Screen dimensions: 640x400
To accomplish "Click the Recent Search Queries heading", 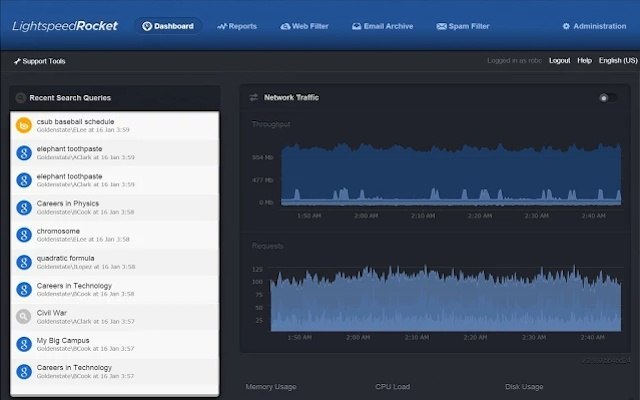I will 70,98.
